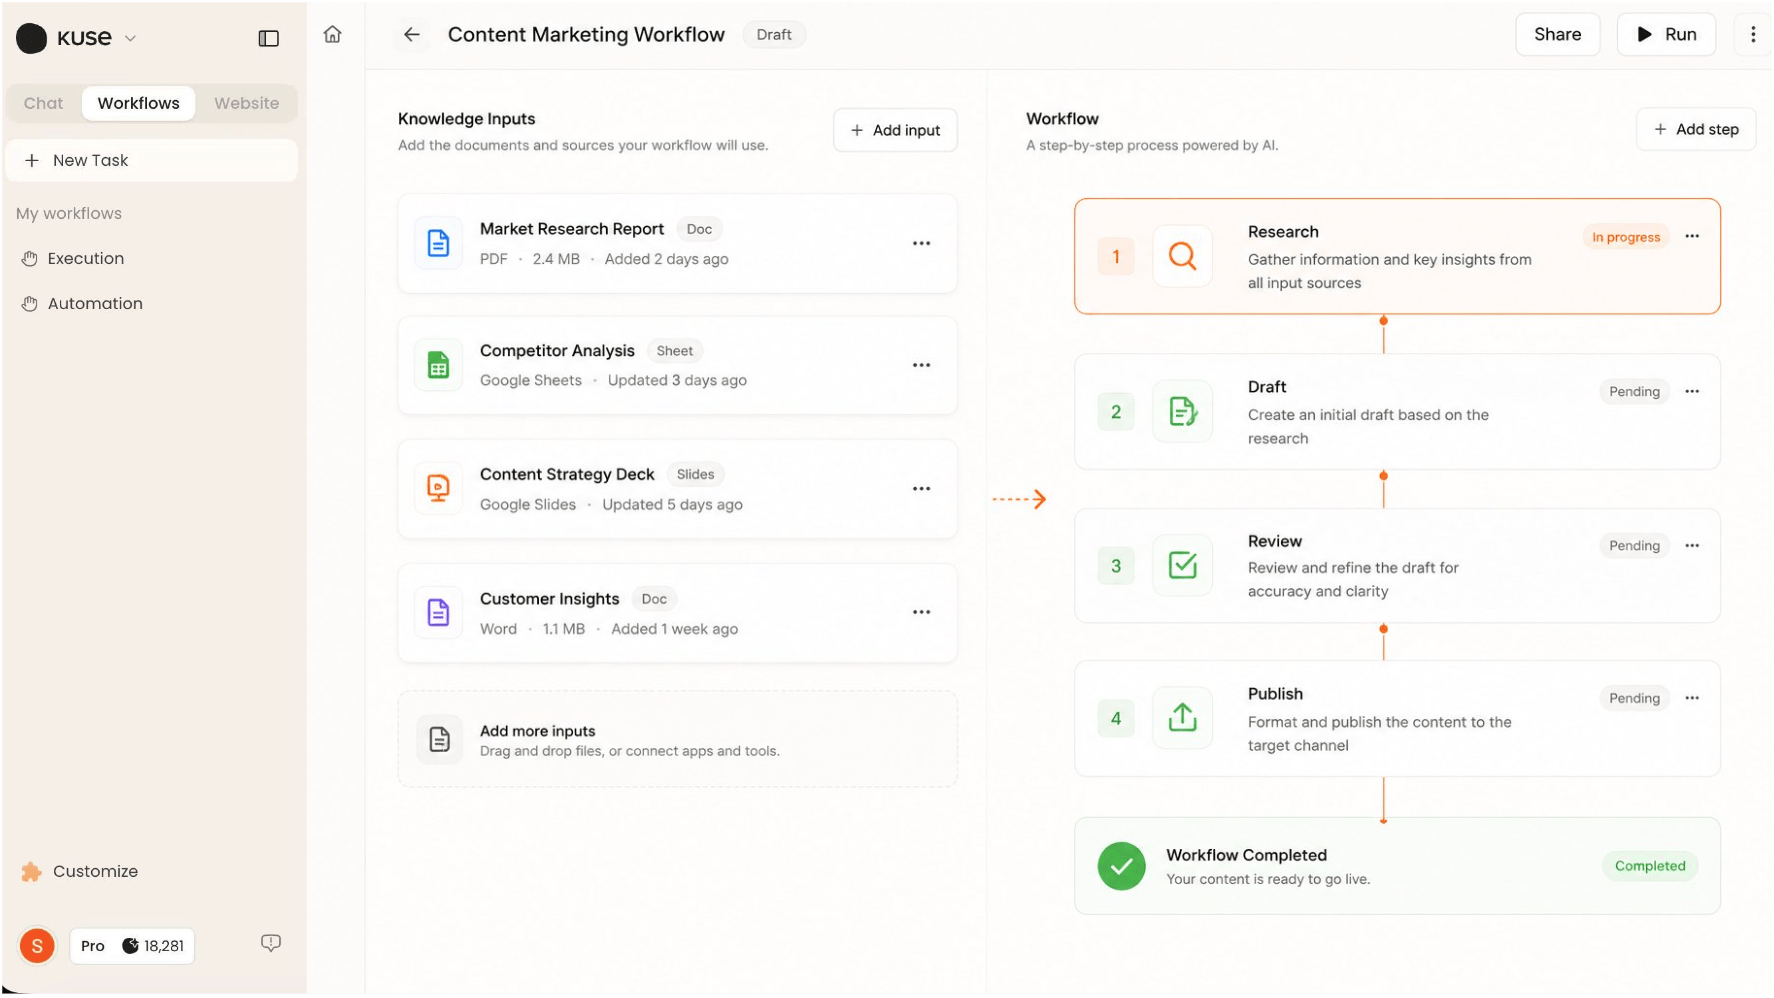Click the Research step magnifier icon
Image resolution: width=1774 pixels, height=998 pixels.
pyautogui.click(x=1182, y=257)
